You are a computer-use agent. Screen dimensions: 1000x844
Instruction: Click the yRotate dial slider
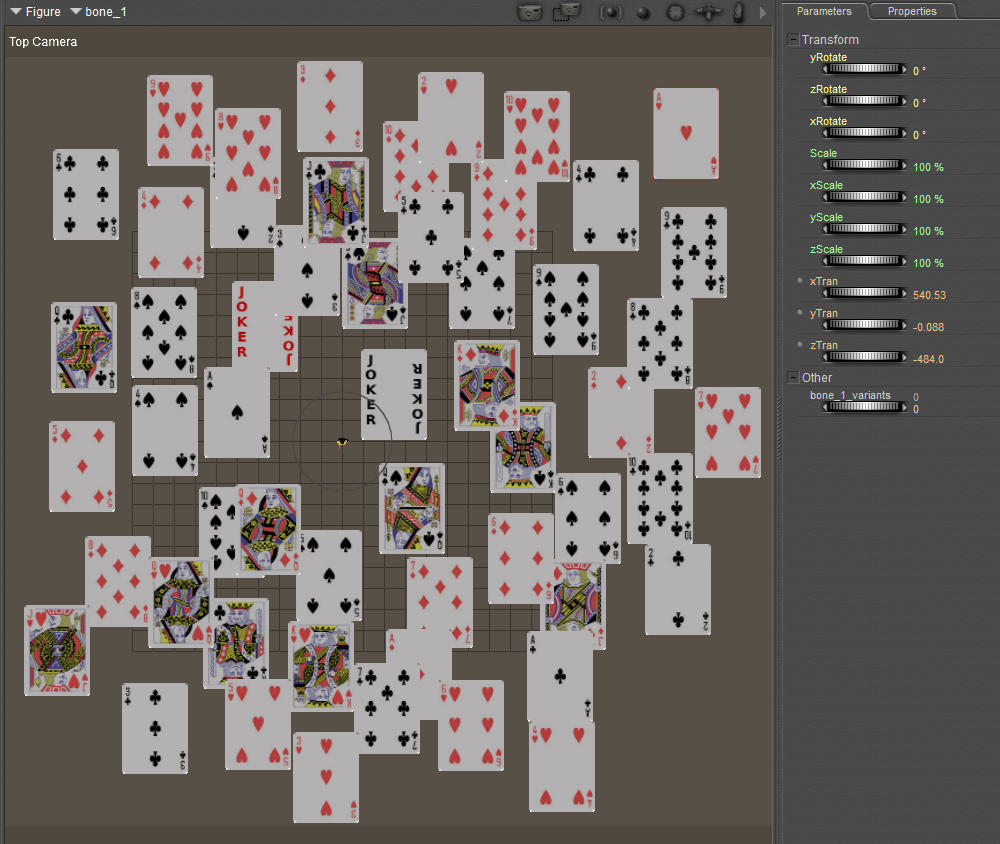[864, 69]
